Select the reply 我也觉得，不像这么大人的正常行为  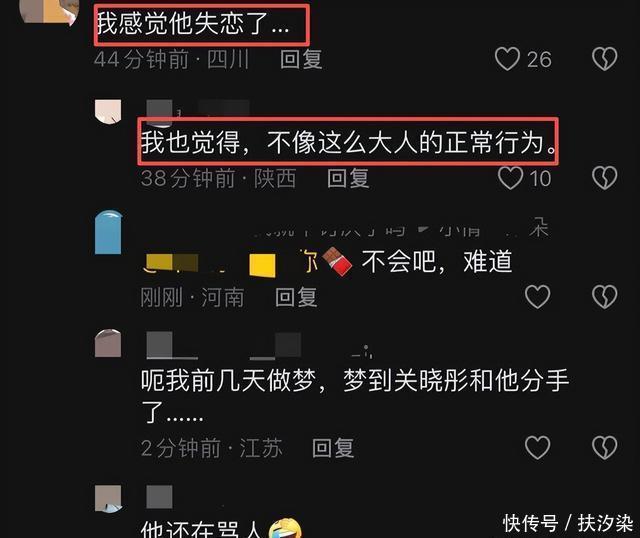click(348, 142)
